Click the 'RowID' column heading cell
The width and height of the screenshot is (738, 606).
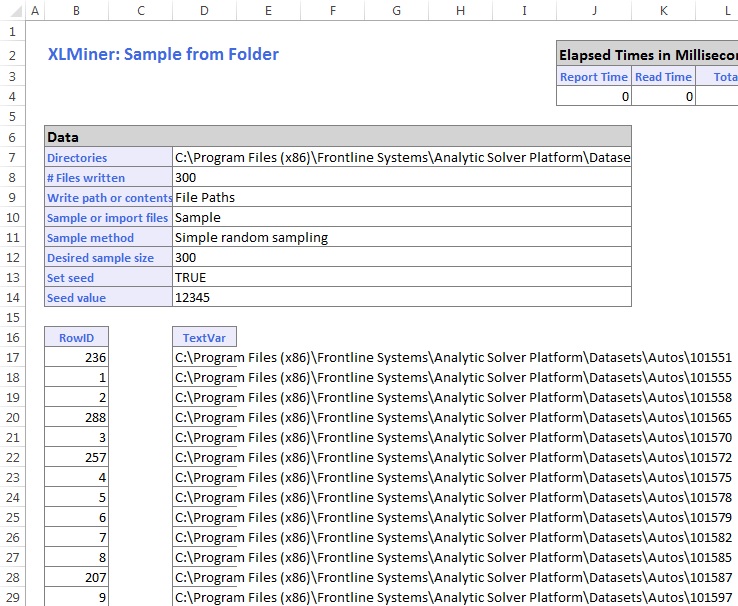click(x=77, y=338)
